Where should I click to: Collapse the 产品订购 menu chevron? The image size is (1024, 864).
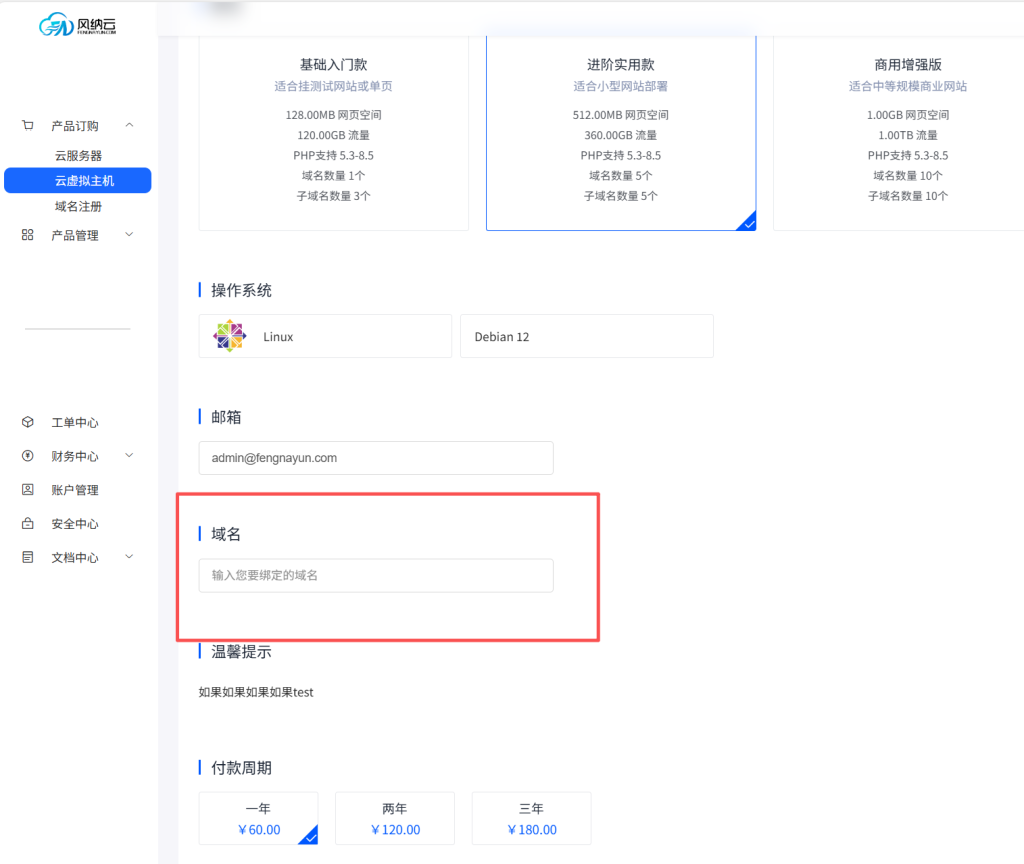click(x=129, y=126)
